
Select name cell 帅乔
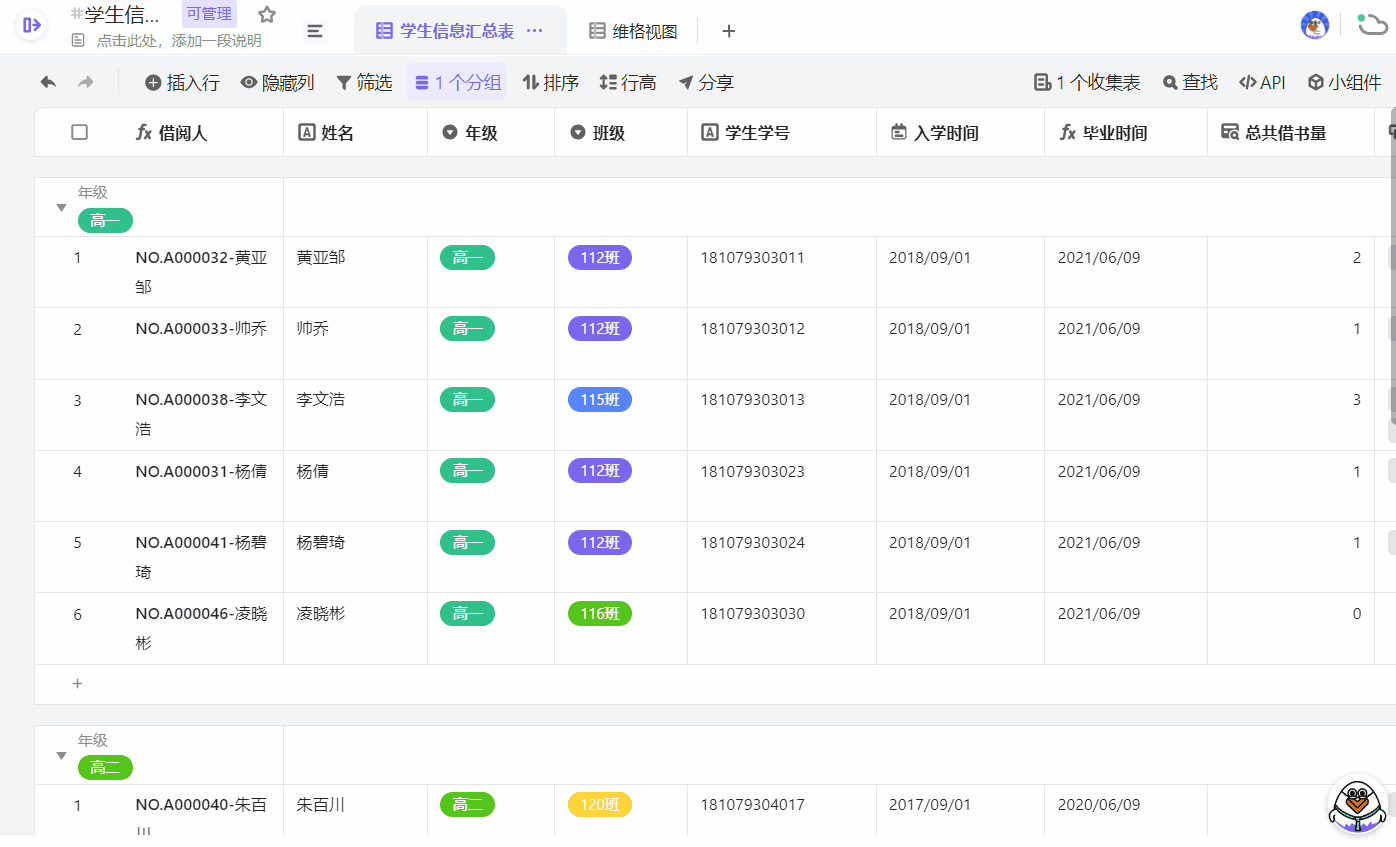[356, 343]
